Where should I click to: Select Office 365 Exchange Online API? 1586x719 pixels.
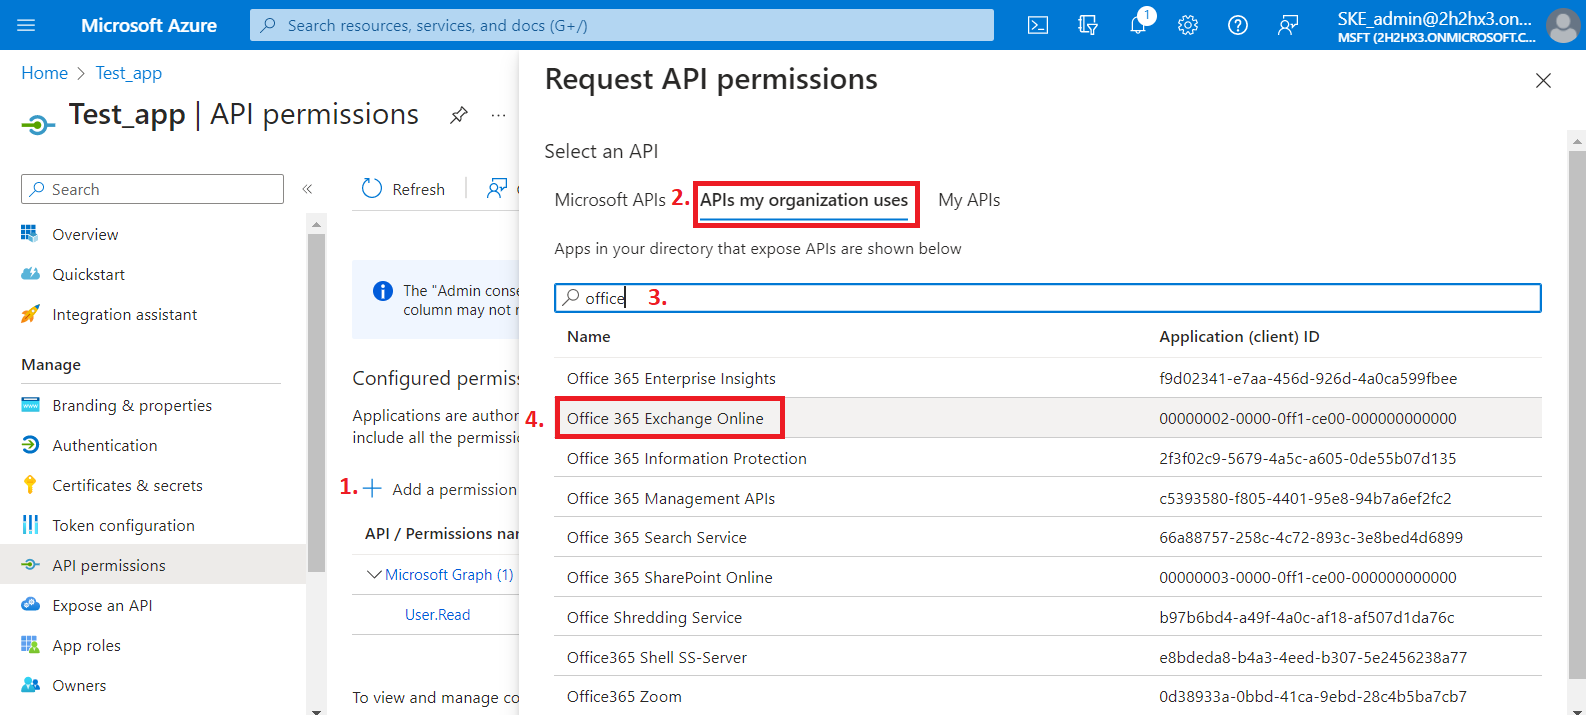click(x=665, y=418)
